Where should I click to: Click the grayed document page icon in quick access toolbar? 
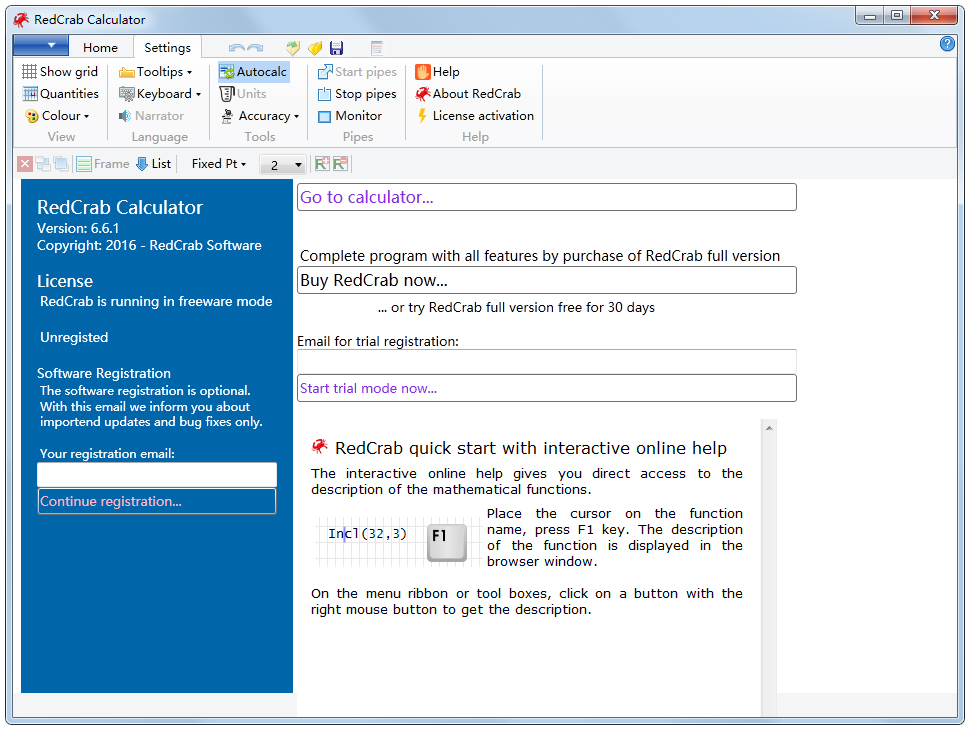pos(377,48)
